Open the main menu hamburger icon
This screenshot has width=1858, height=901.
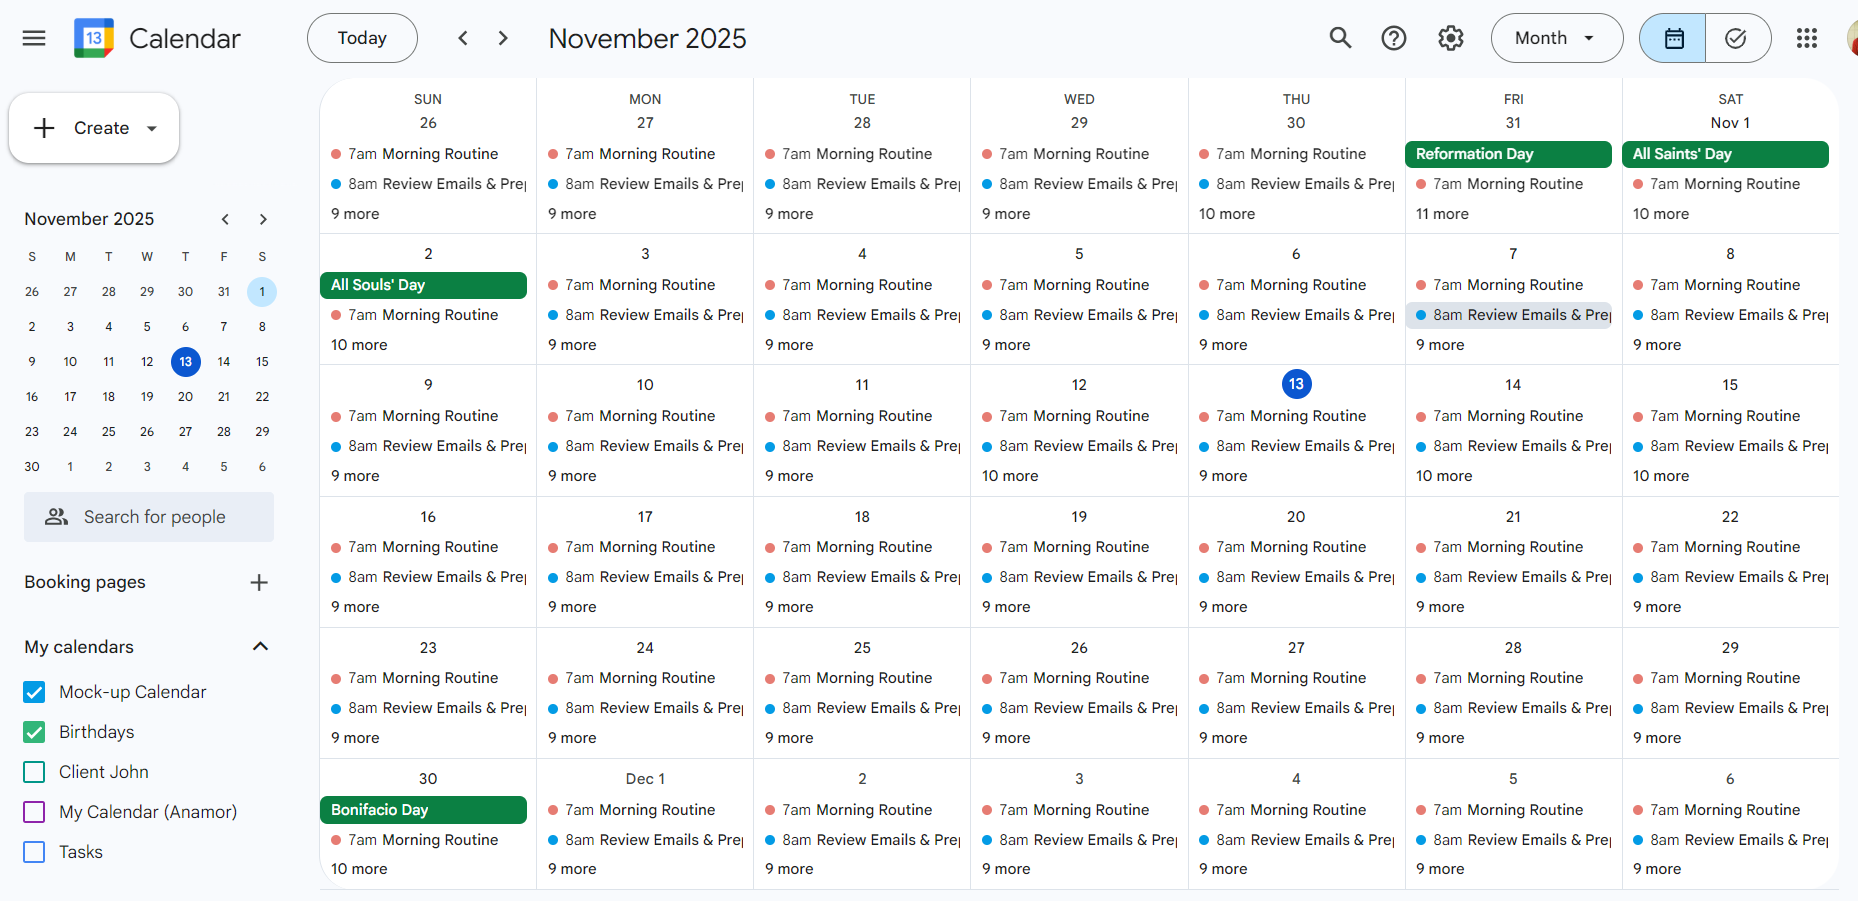(33, 38)
